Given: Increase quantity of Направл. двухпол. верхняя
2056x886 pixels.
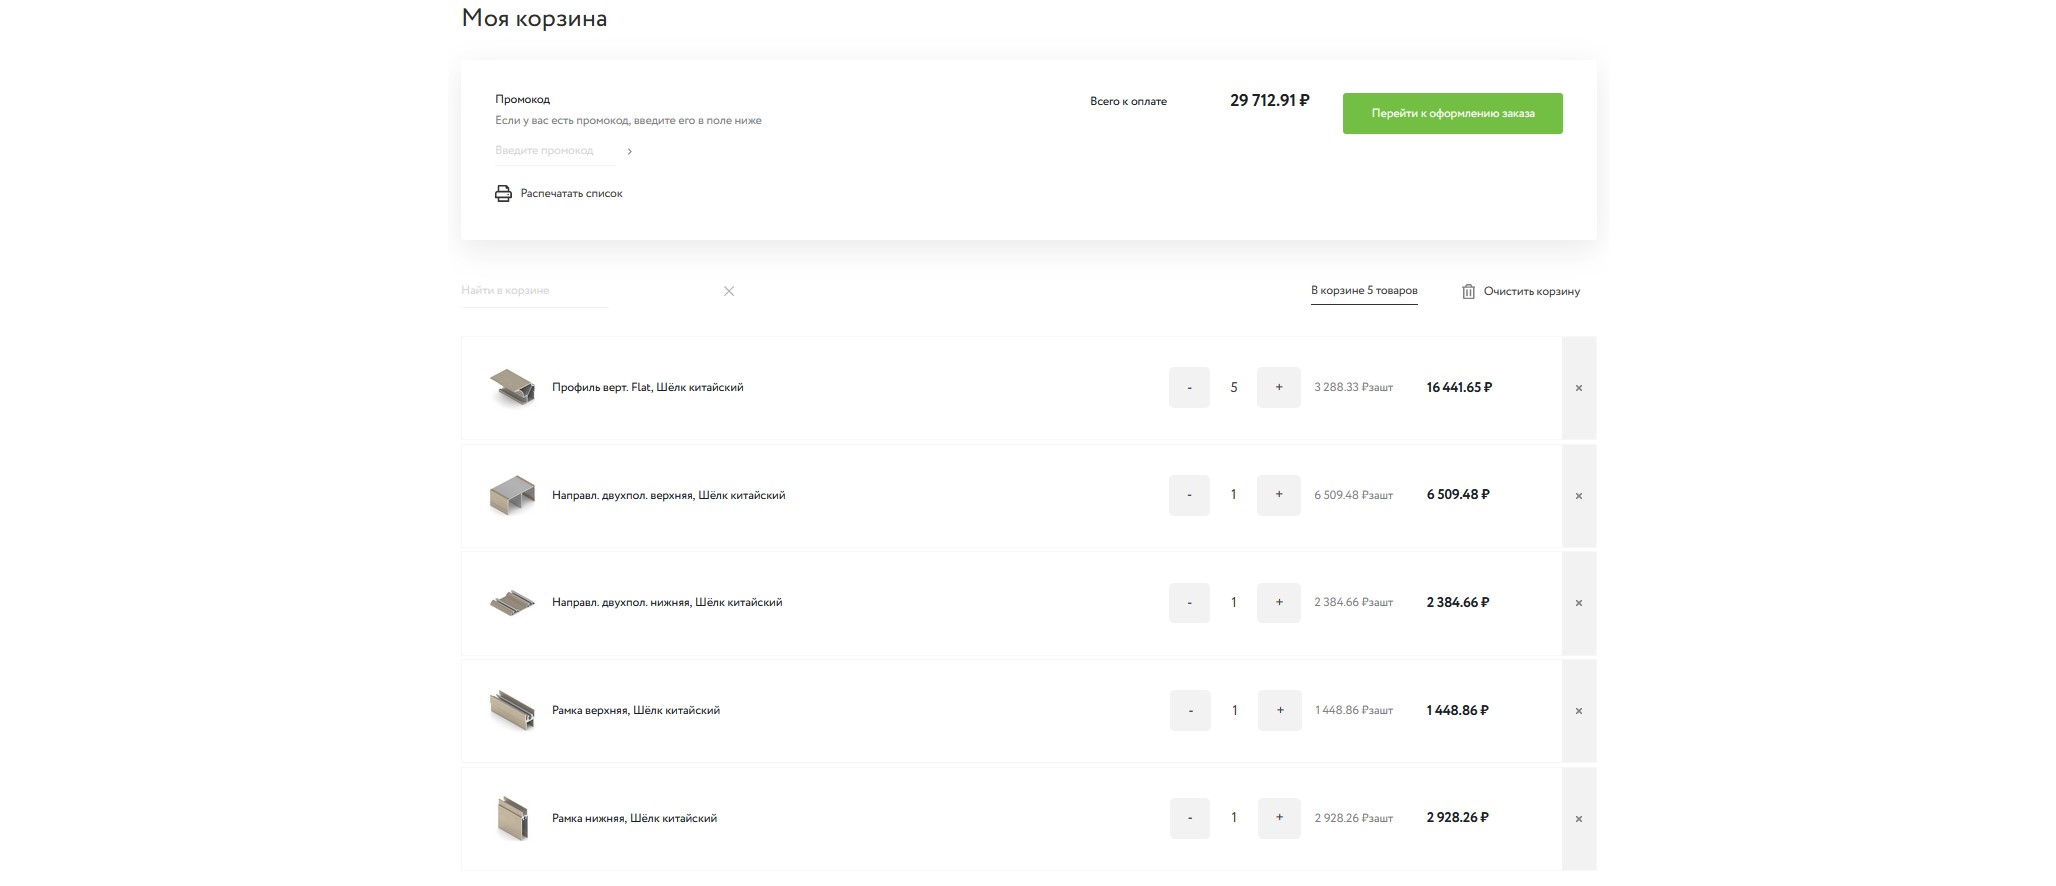Looking at the screenshot, I should 1278,495.
